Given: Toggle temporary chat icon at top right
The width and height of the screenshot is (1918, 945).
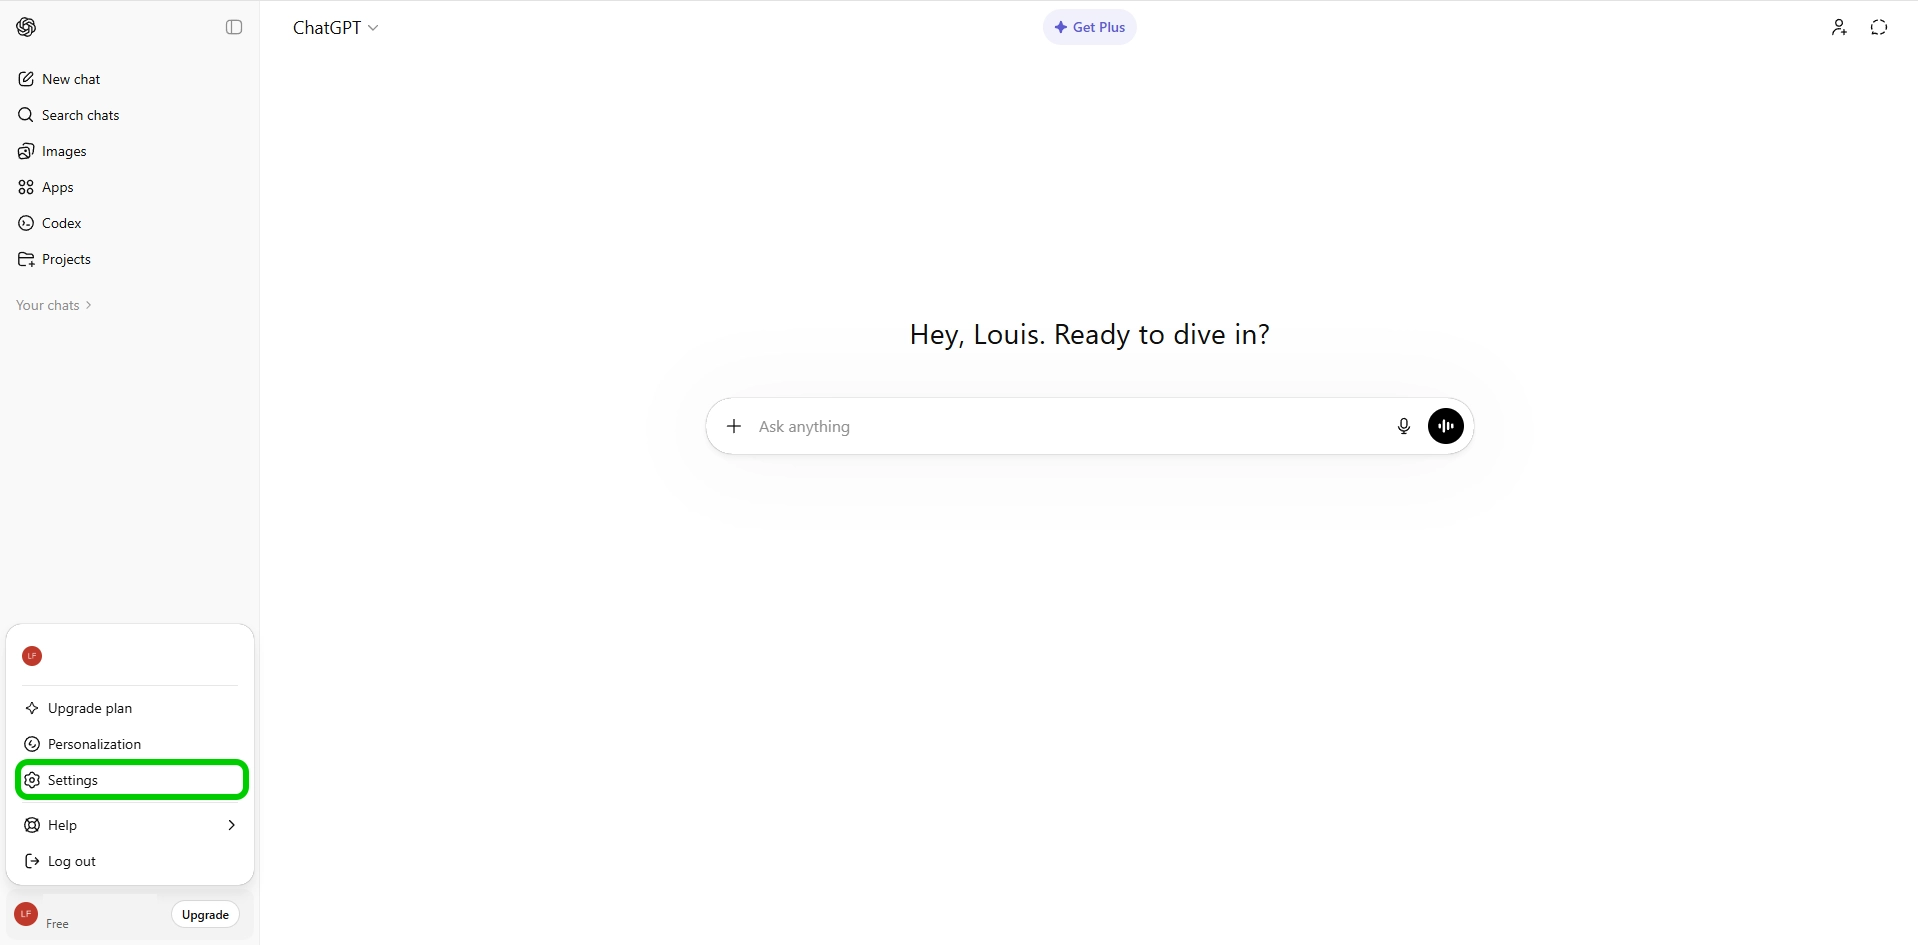Looking at the screenshot, I should coord(1878,27).
